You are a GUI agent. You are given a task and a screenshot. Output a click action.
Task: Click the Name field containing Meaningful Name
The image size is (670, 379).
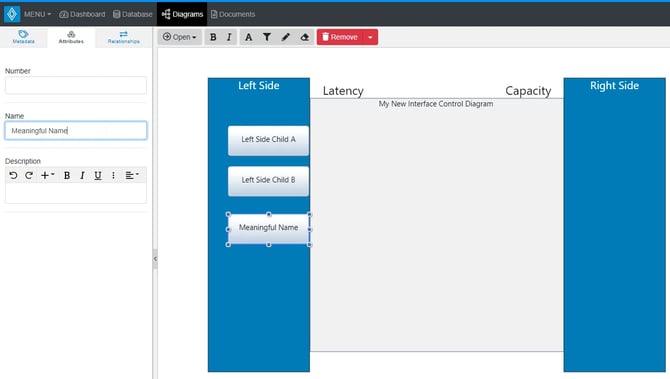76,130
